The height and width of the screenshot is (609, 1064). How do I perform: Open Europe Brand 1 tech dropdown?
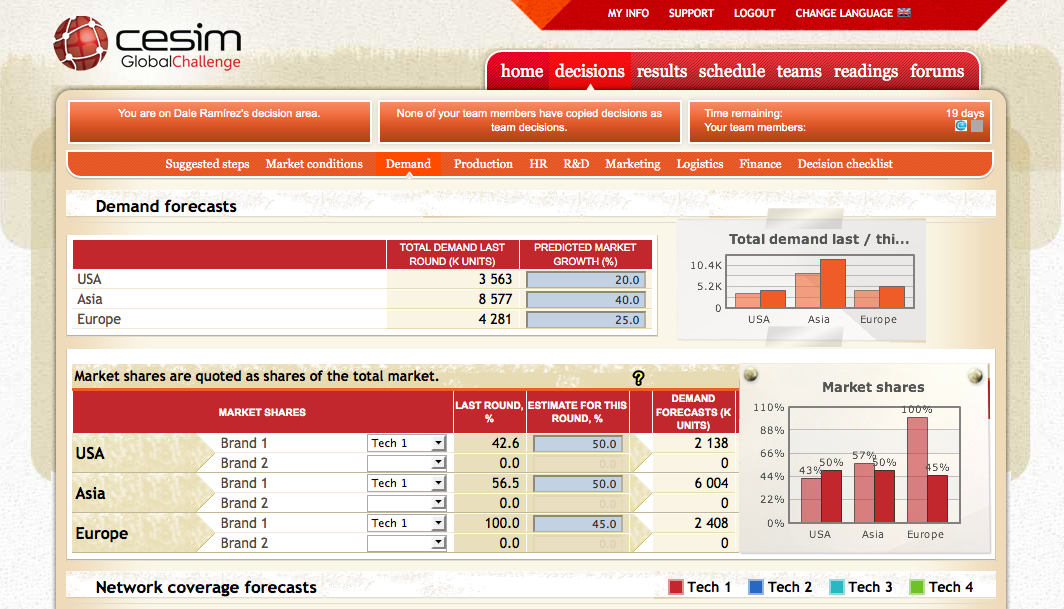click(x=406, y=523)
